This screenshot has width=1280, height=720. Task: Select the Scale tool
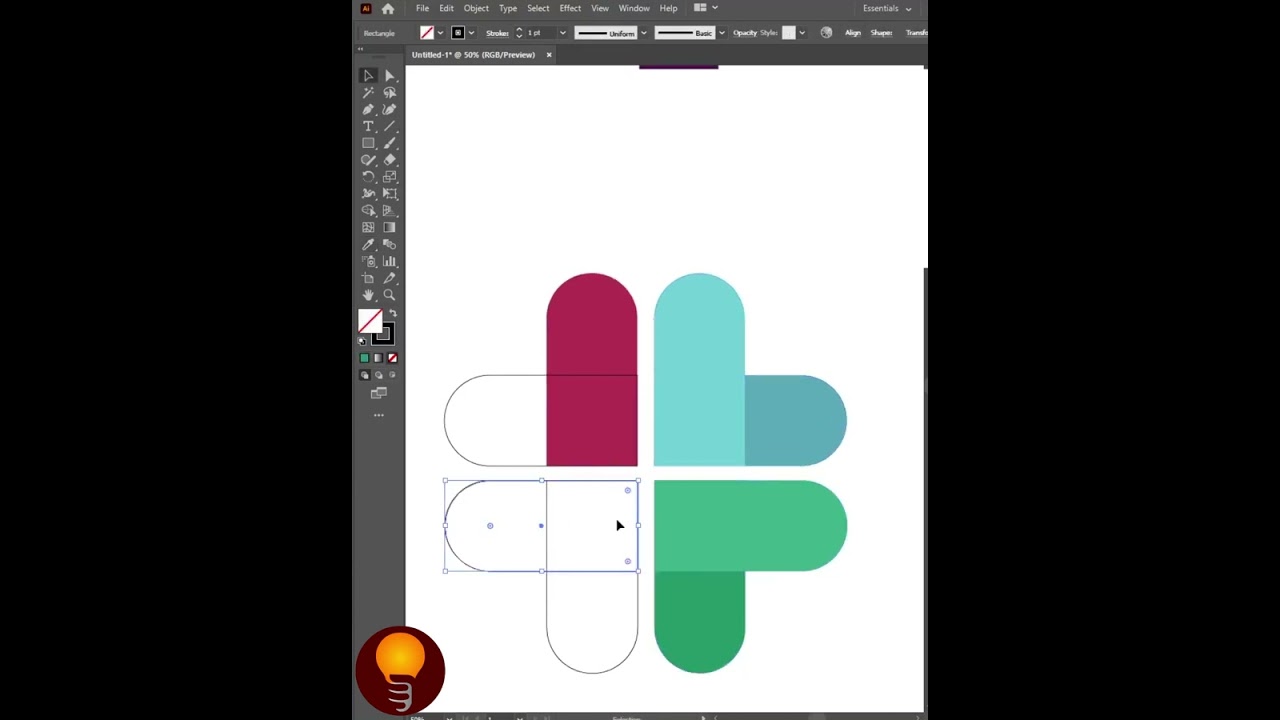tap(389, 177)
